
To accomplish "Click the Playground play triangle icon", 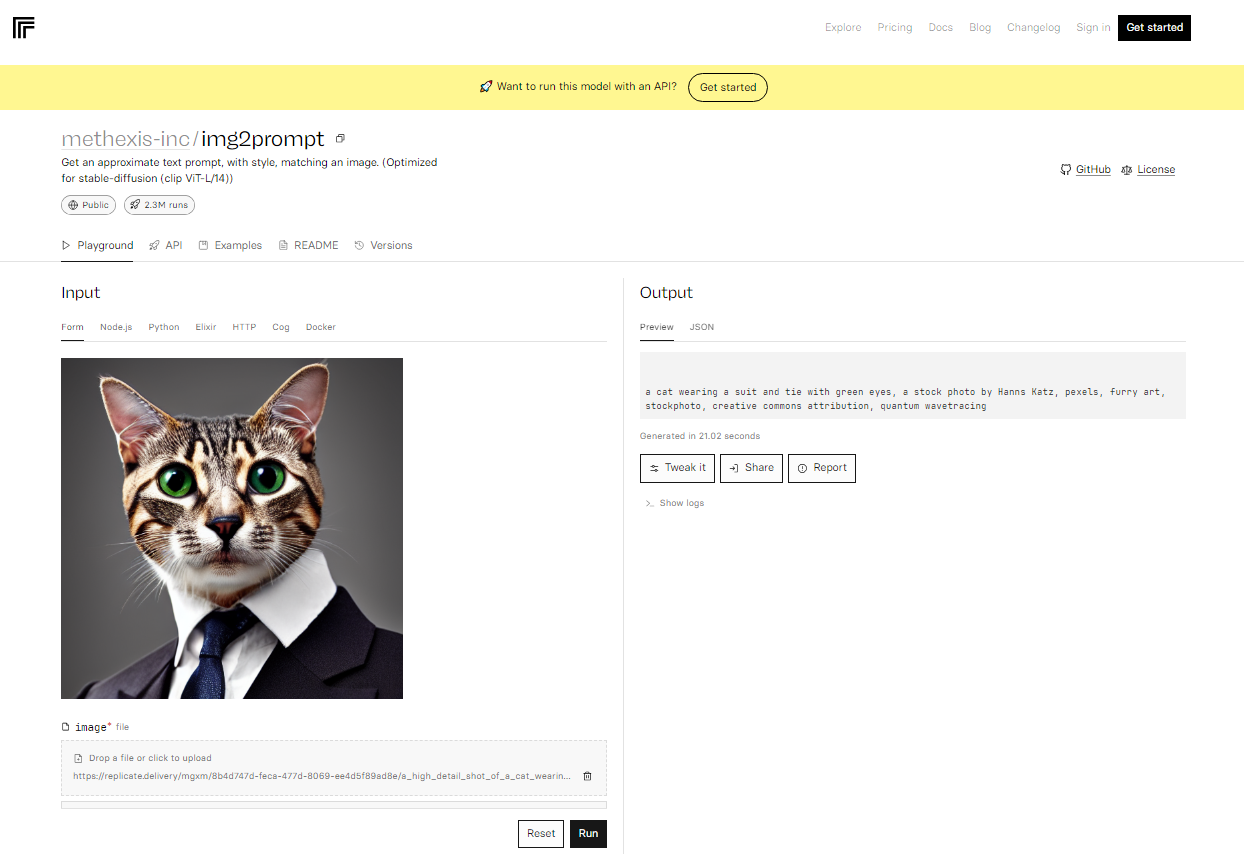I will coord(66,245).
